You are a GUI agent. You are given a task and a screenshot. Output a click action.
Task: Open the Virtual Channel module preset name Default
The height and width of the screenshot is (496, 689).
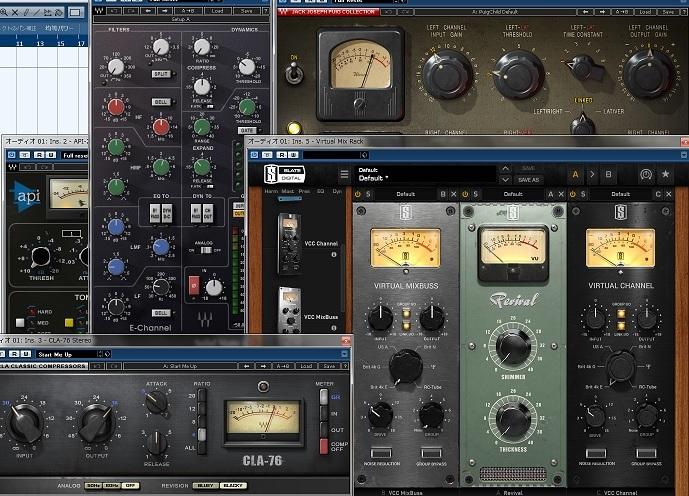click(620, 194)
